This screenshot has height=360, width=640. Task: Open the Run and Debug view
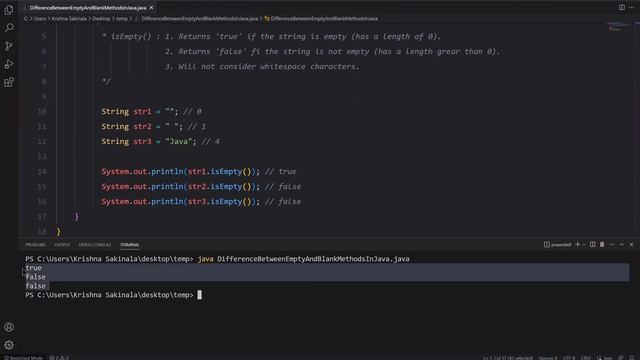(x=9, y=64)
